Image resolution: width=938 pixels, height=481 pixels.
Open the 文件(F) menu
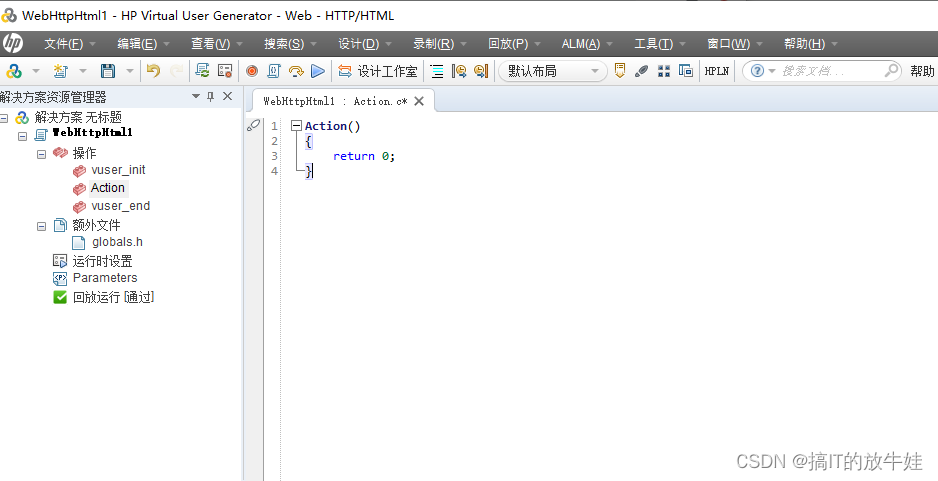point(69,44)
